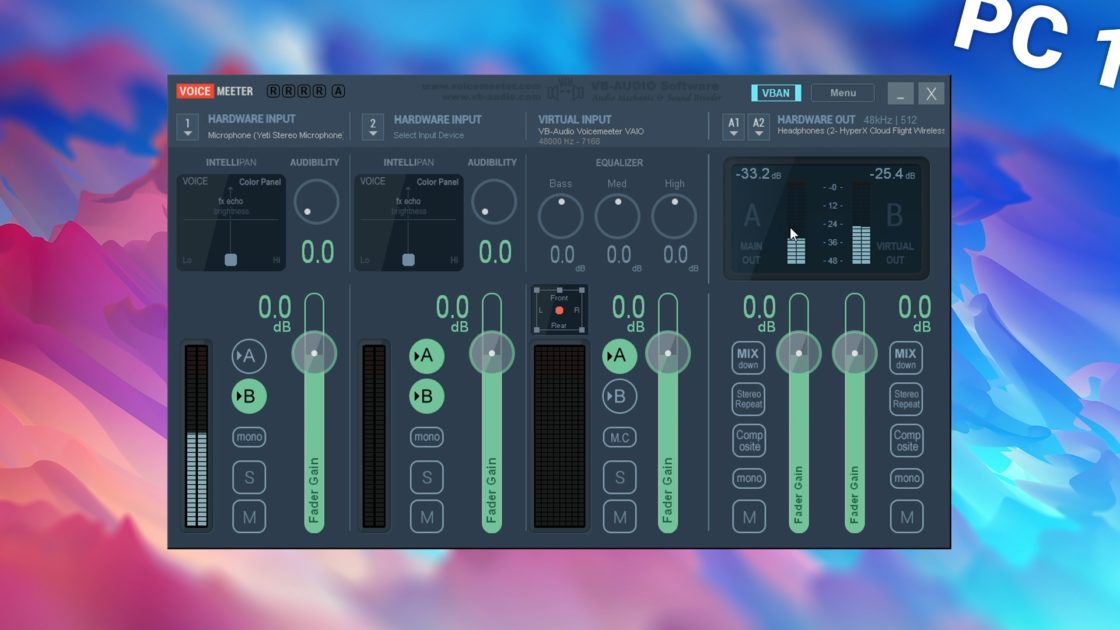Click Mix down on Virtual Out B
The width and height of the screenshot is (1120, 630).
(906, 358)
